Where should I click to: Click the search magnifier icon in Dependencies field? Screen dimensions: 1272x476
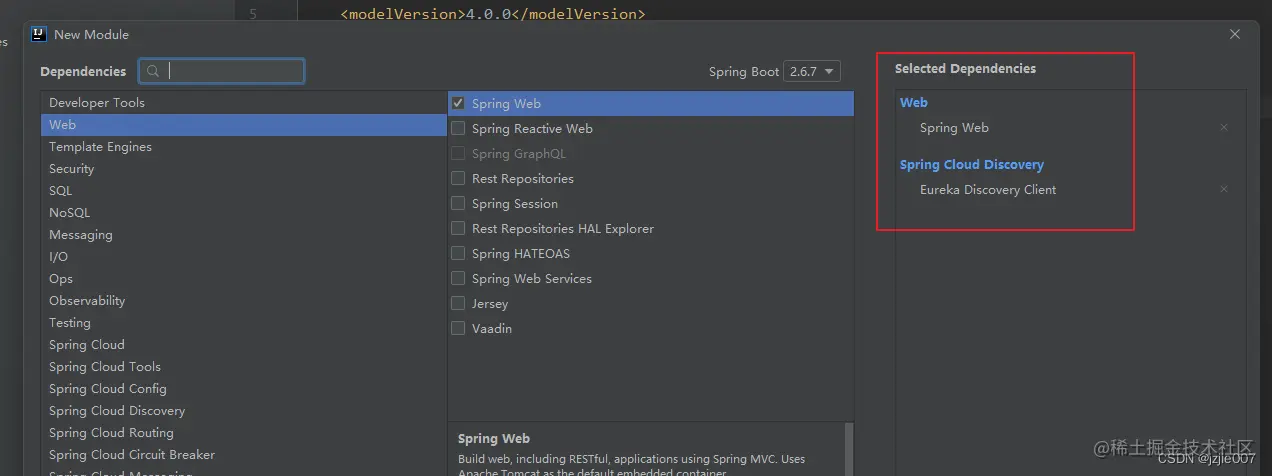[x=153, y=71]
